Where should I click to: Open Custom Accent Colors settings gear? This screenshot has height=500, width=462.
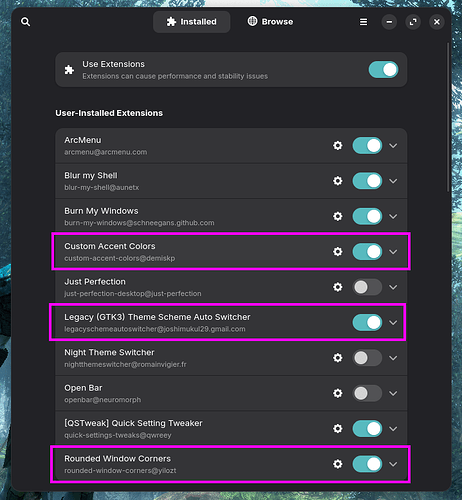click(338, 252)
